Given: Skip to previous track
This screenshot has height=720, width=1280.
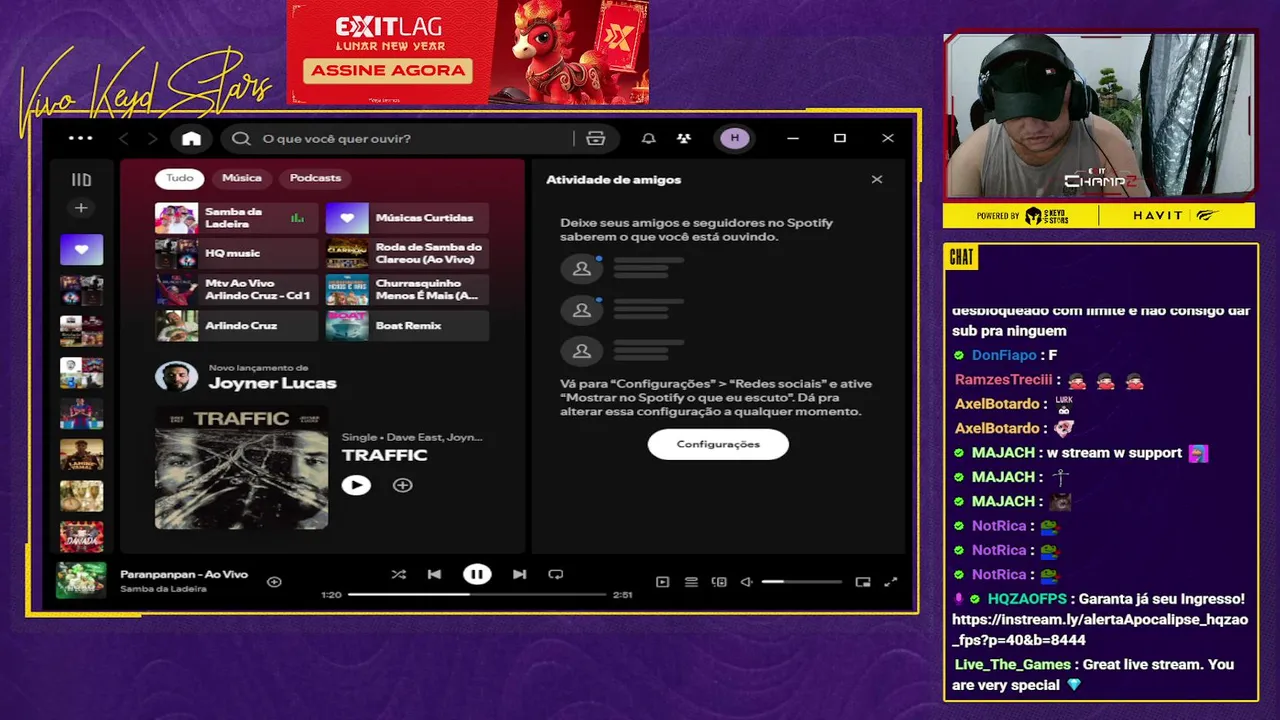Looking at the screenshot, I should click(434, 574).
